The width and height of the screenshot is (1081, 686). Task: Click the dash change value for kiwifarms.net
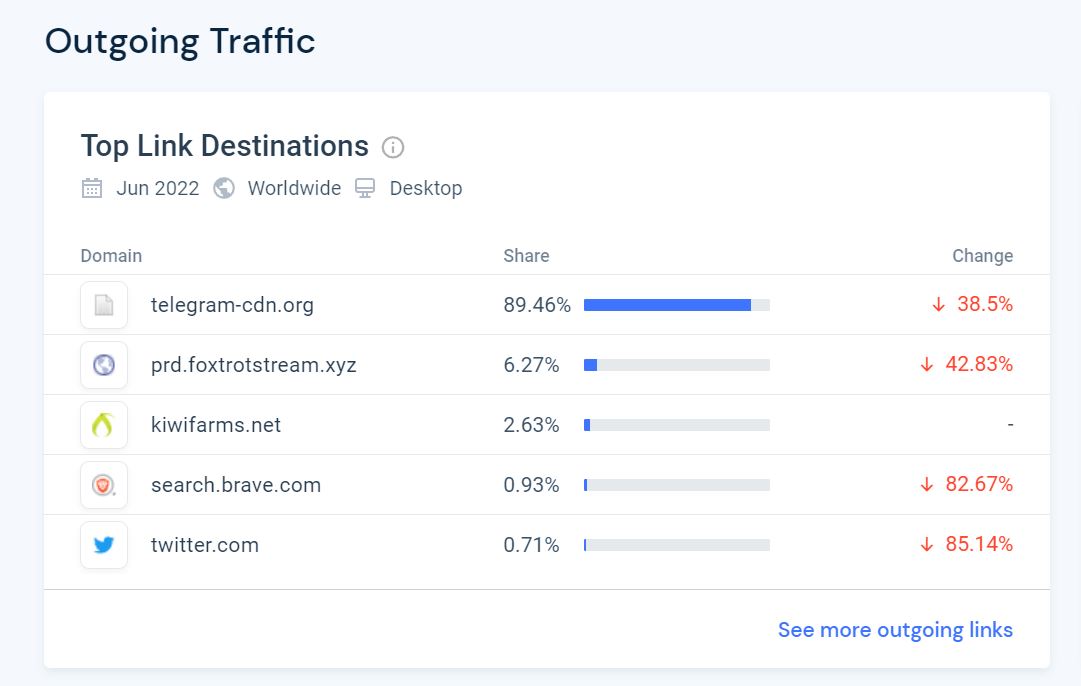(1010, 425)
